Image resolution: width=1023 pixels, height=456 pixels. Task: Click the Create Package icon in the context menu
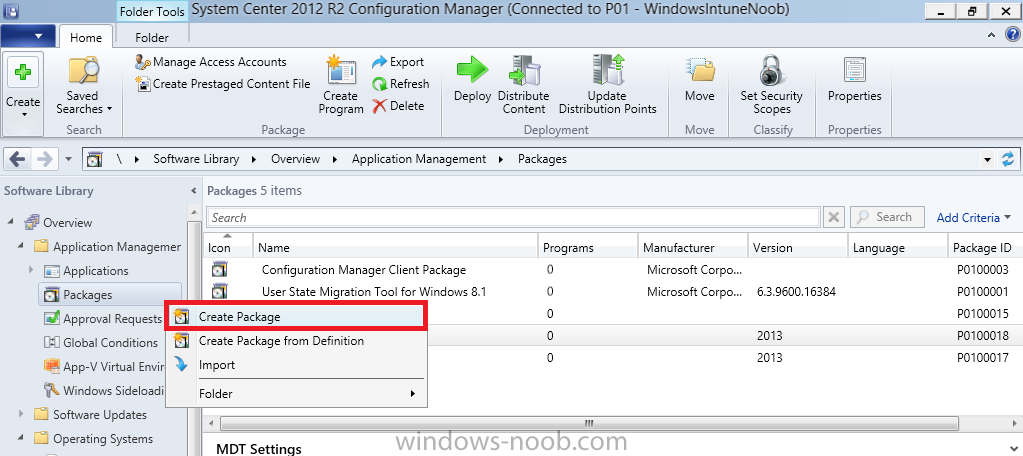(x=182, y=317)
